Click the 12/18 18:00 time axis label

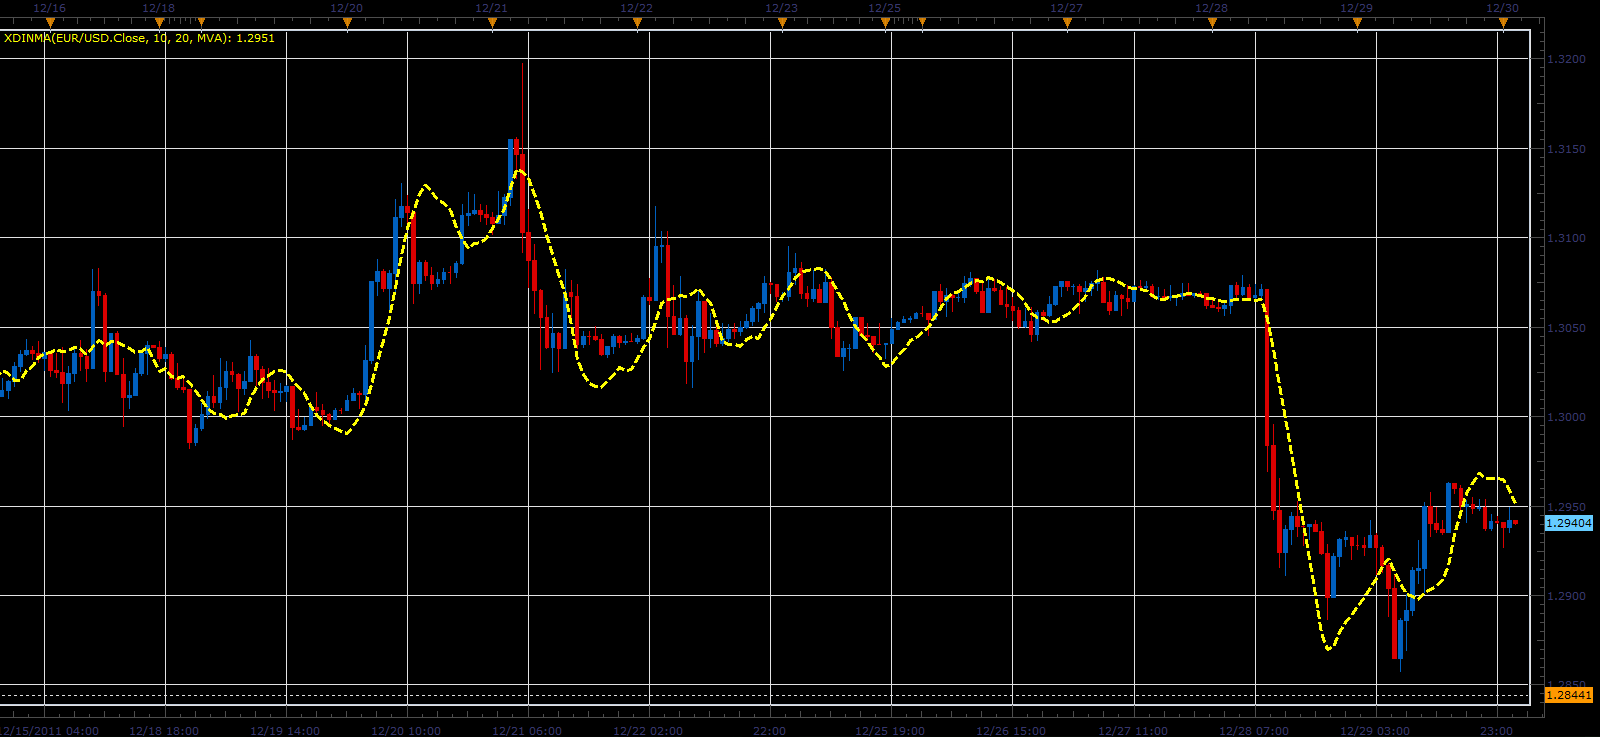click(x=164, y=731)
